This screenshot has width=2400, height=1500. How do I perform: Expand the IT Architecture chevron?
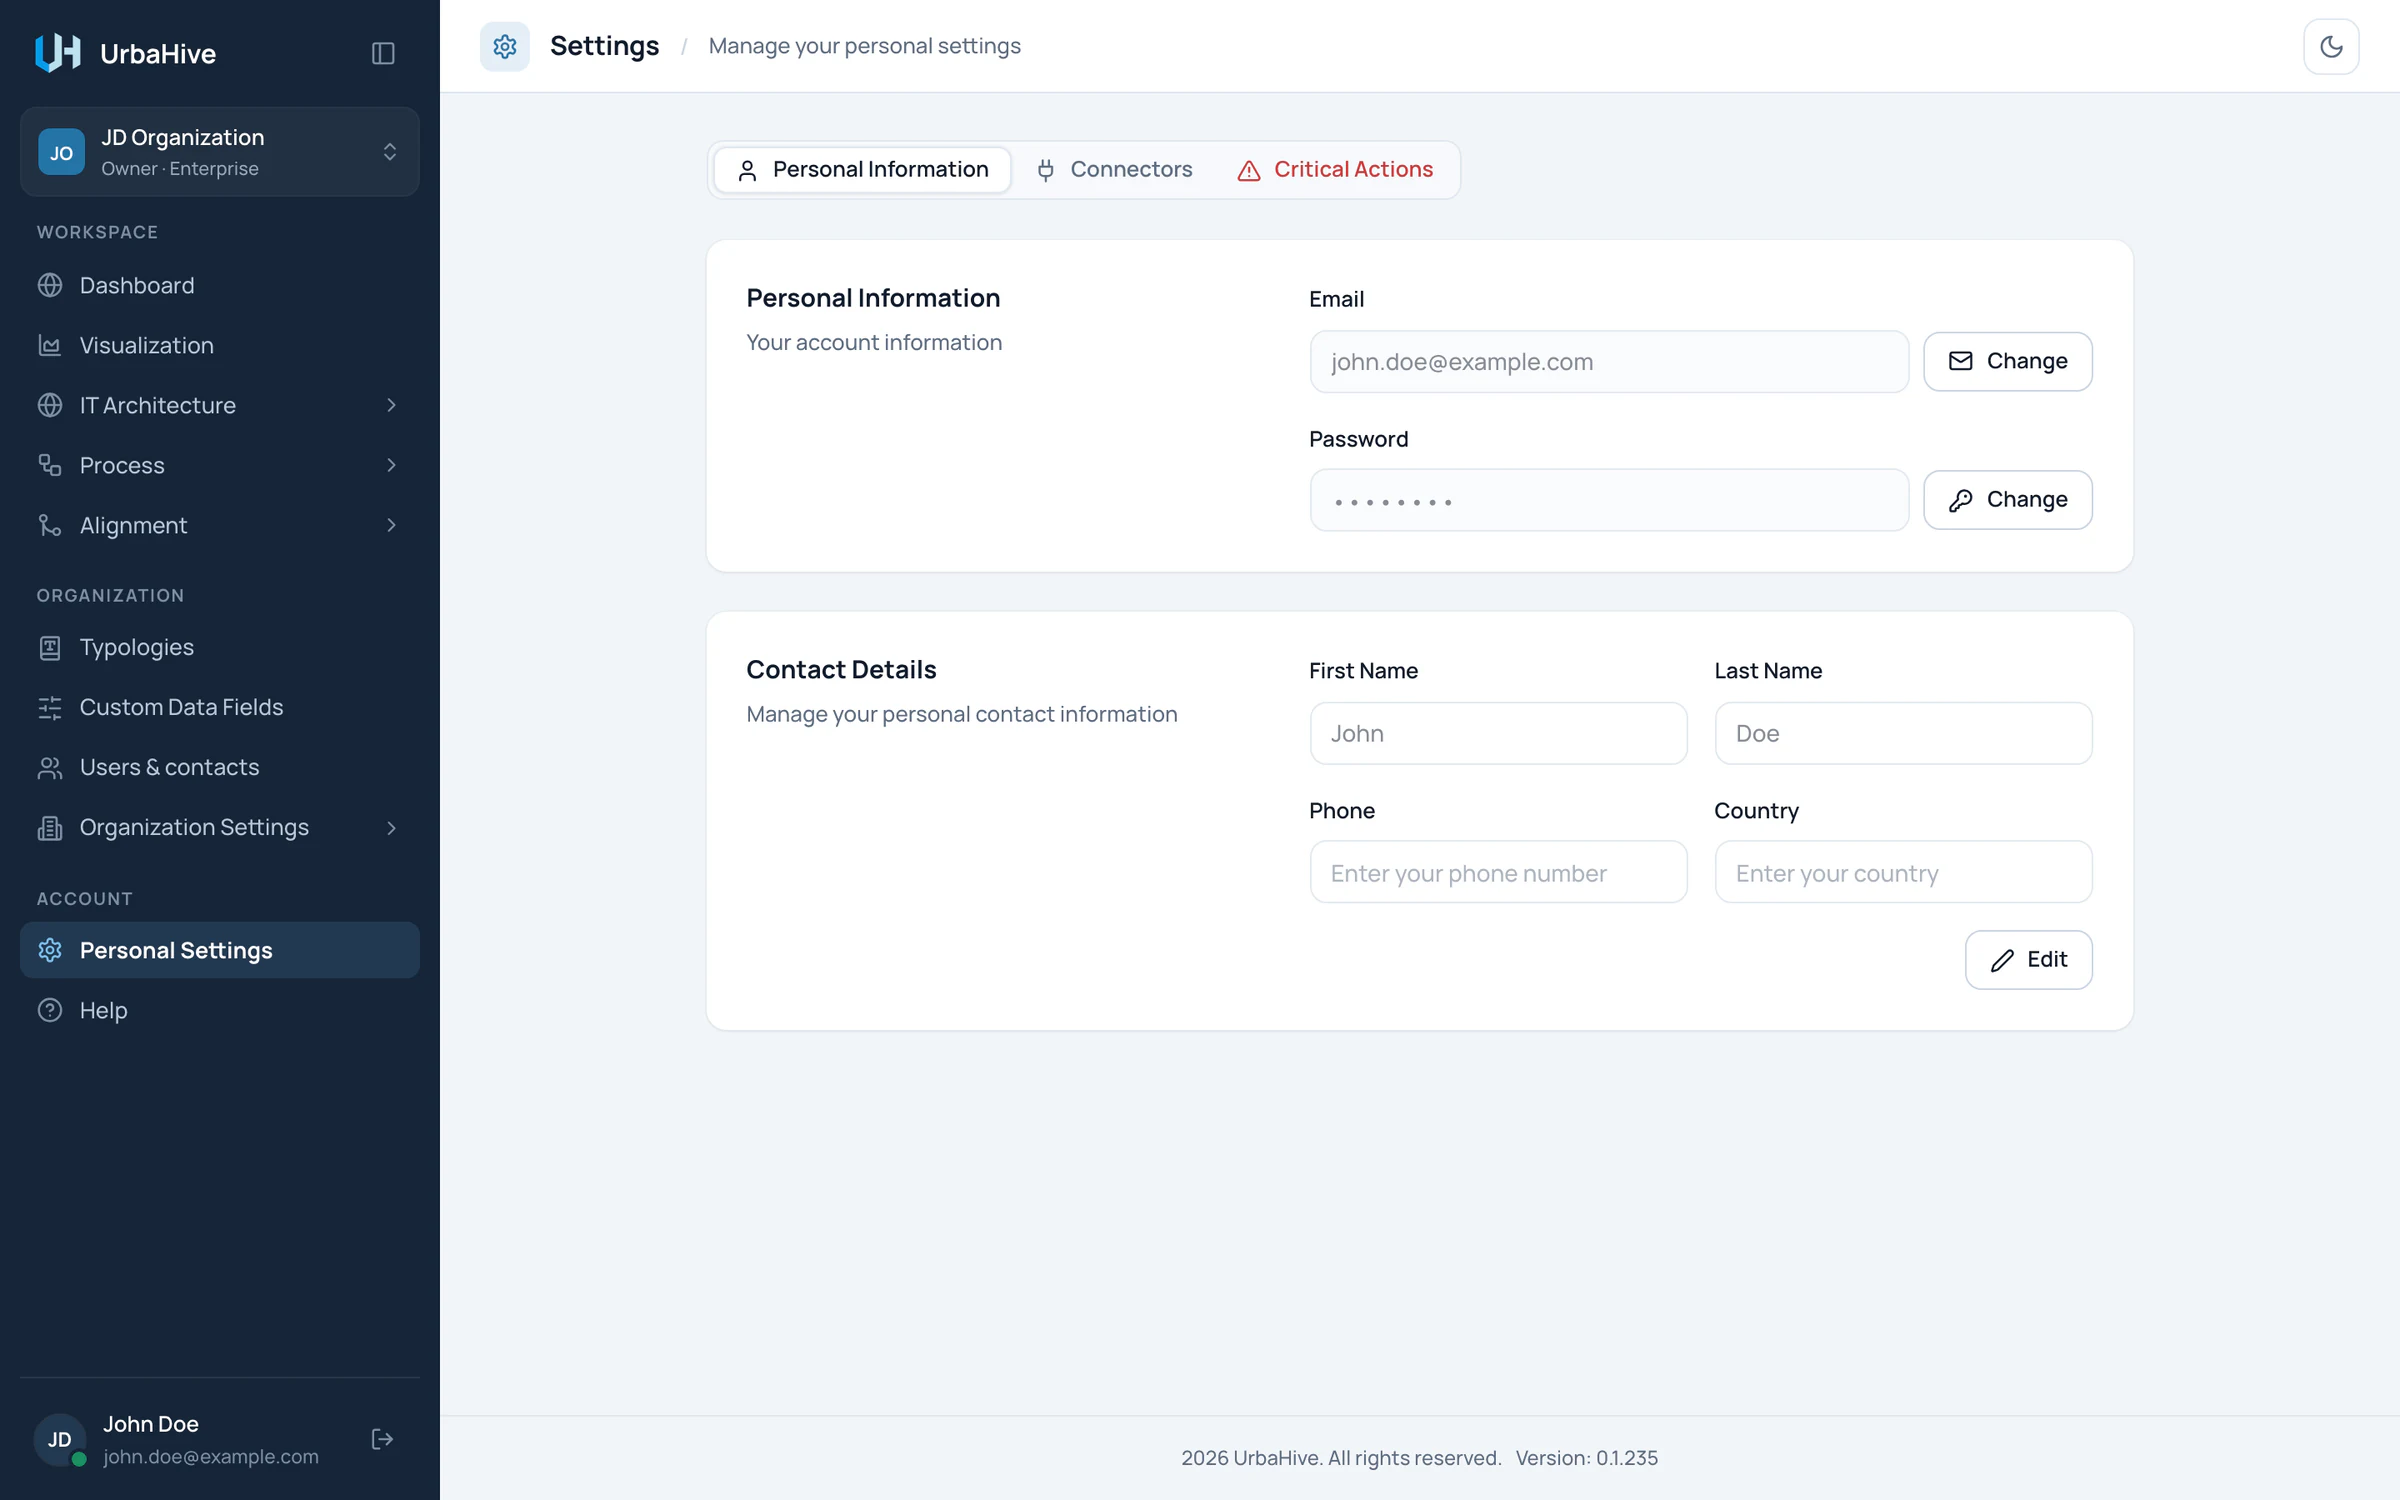pos(391,405)
